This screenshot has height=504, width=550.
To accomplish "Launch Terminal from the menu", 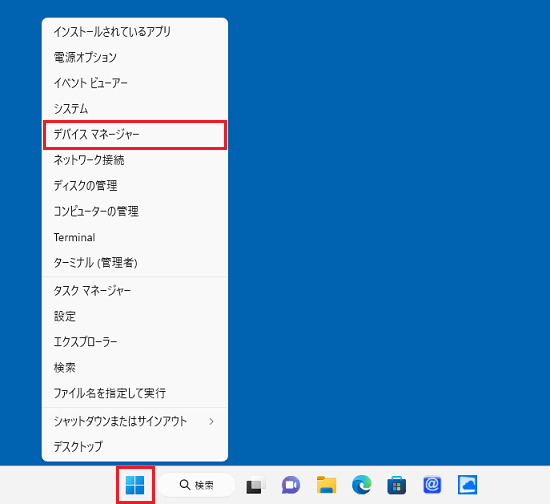I will click(x=135, y=237).
